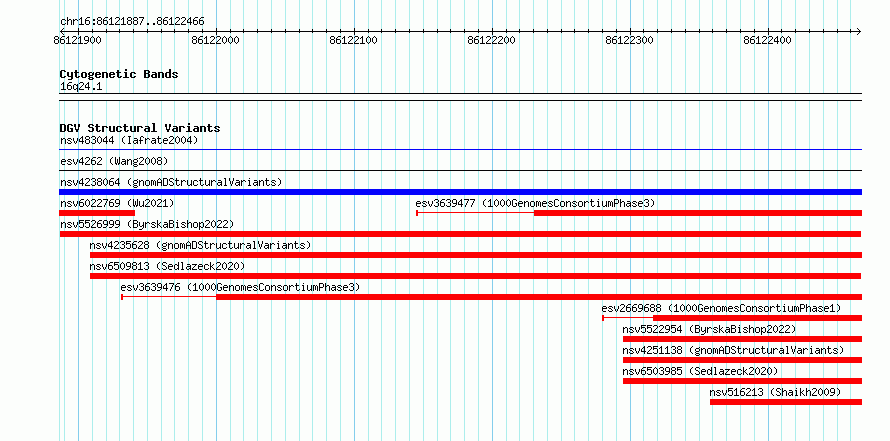Screen dimensions: 890x441
Task: Click the thin black esv4262 line
Action: click(x=460, y=170)
